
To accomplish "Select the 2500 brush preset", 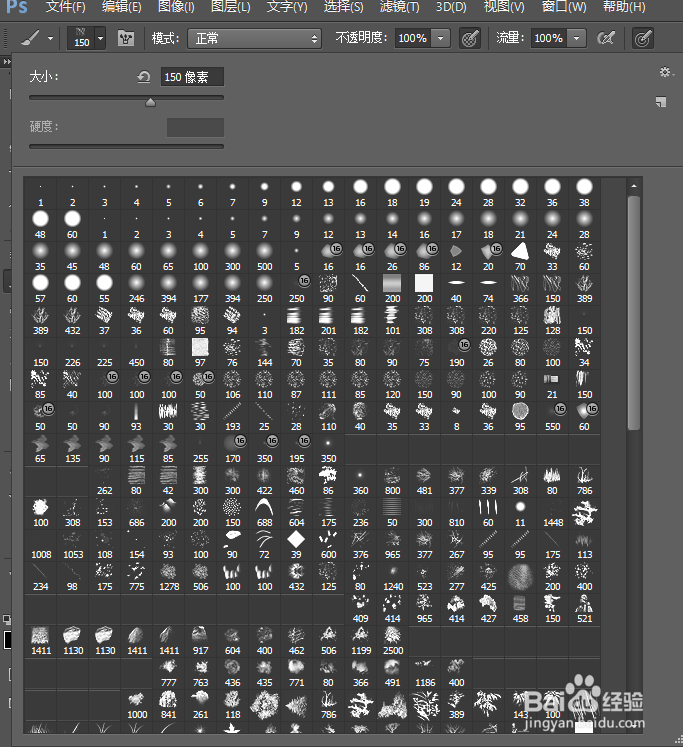I will (x=393, y=641).
